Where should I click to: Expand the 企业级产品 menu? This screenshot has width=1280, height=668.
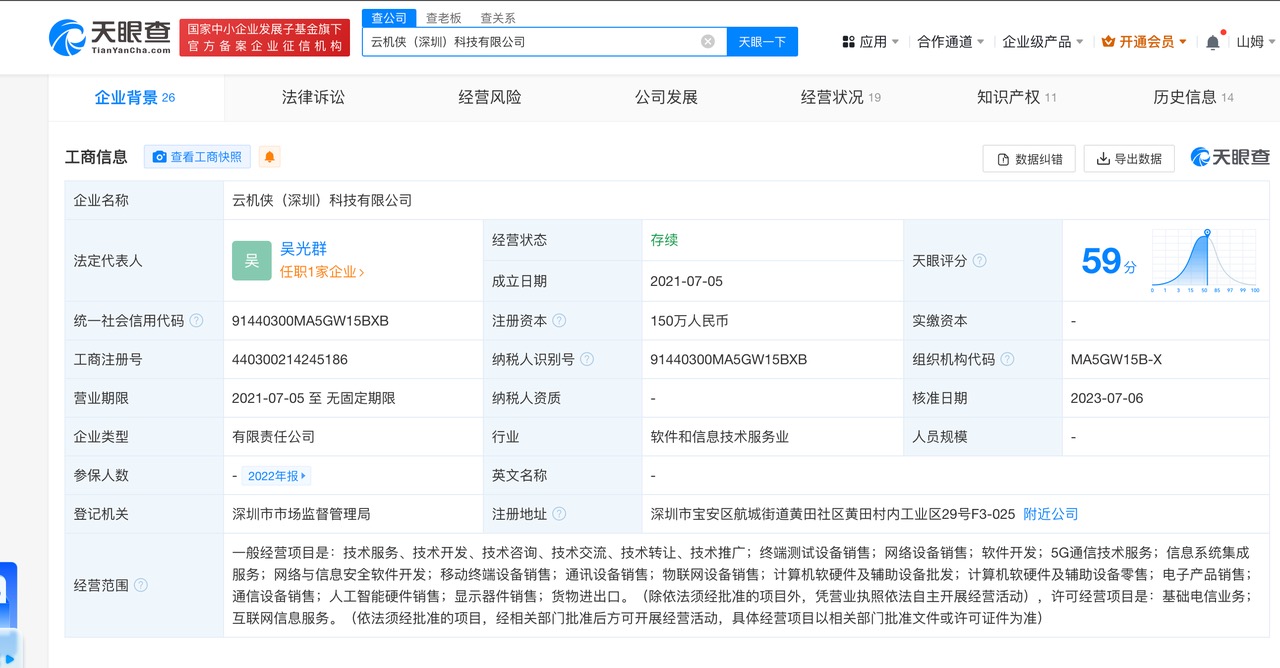coord(1043,42)
